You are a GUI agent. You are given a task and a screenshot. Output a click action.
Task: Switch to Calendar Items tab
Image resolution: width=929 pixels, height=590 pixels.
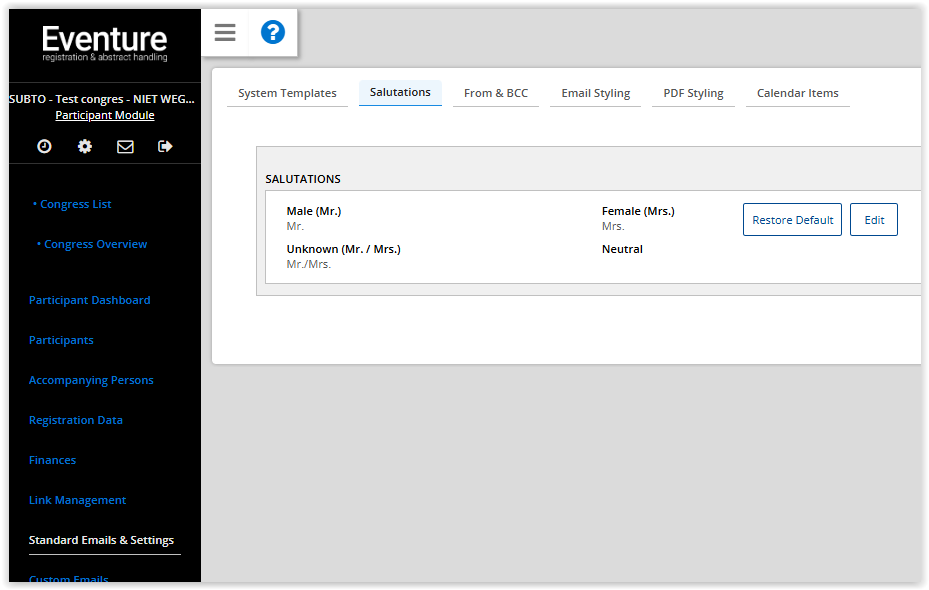(797, 93)
